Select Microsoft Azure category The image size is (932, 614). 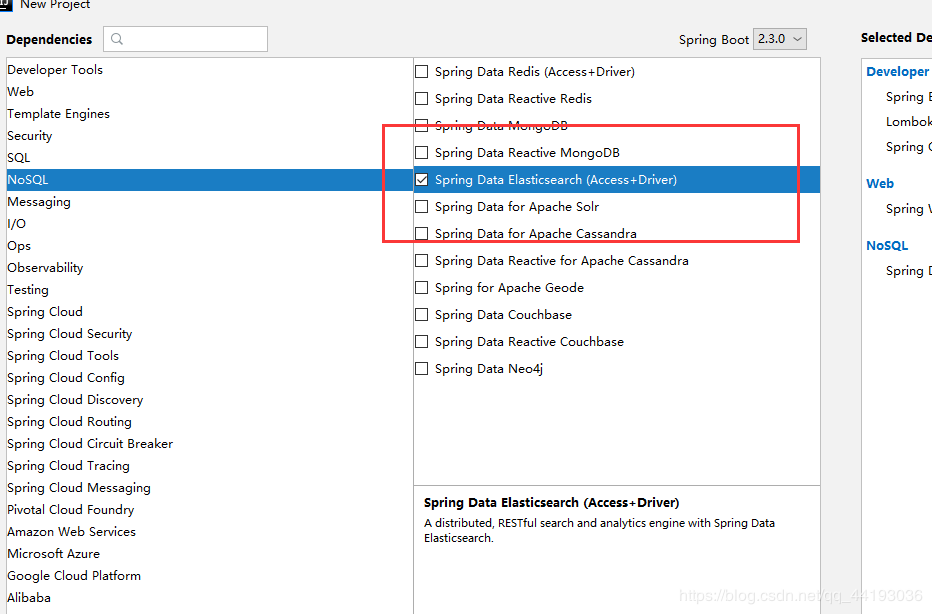[209, 553]
